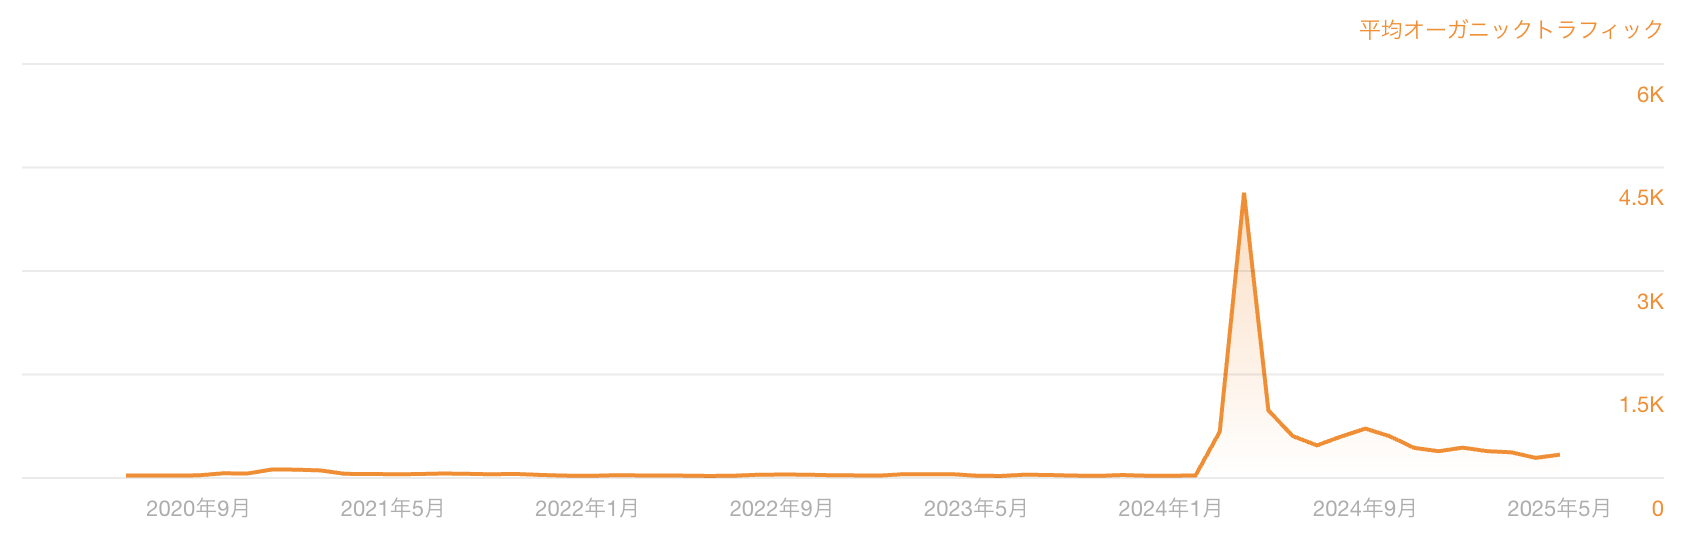Click the 2023年5月 x-axis label
The width and height of the screenshot is (1688, 542).
point(976,509)
